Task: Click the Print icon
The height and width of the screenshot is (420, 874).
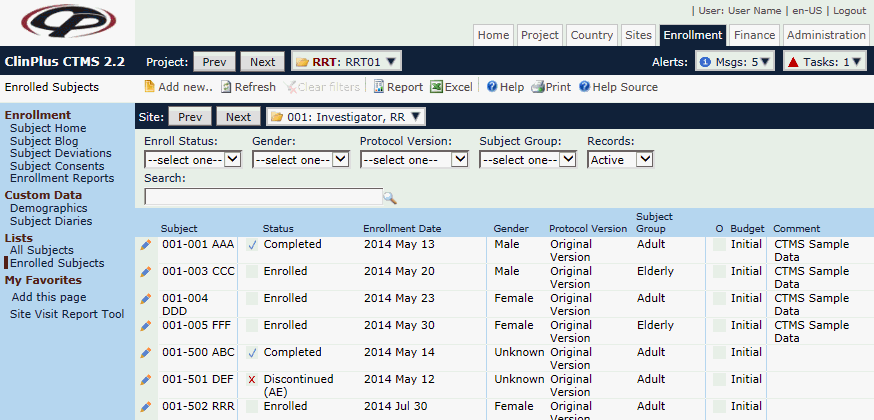Action: click(537, 87)
